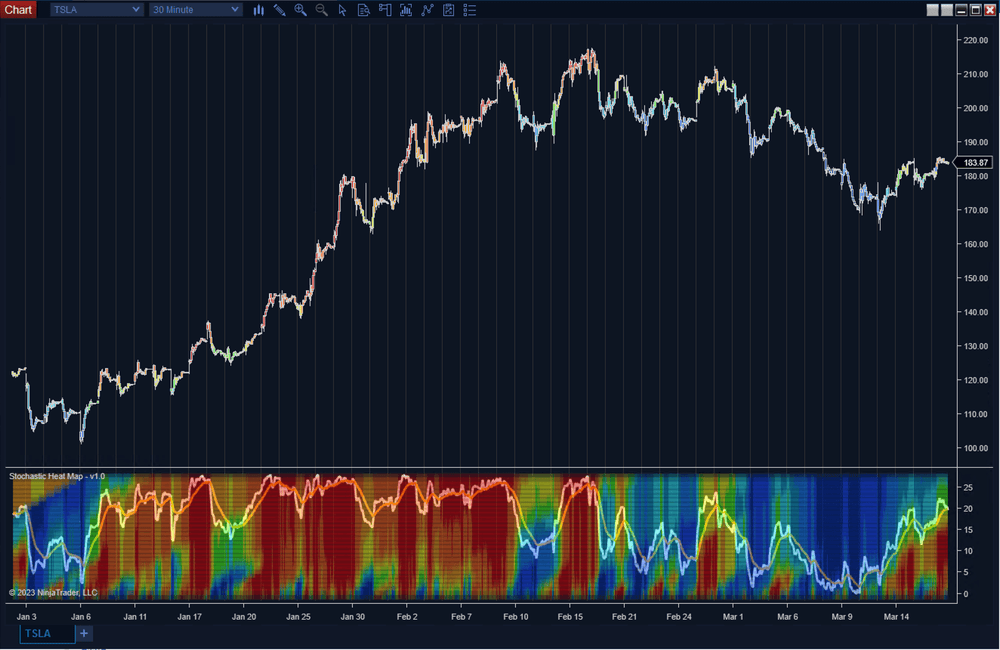Click the zoom out magnifier icon

click(322, 10)
